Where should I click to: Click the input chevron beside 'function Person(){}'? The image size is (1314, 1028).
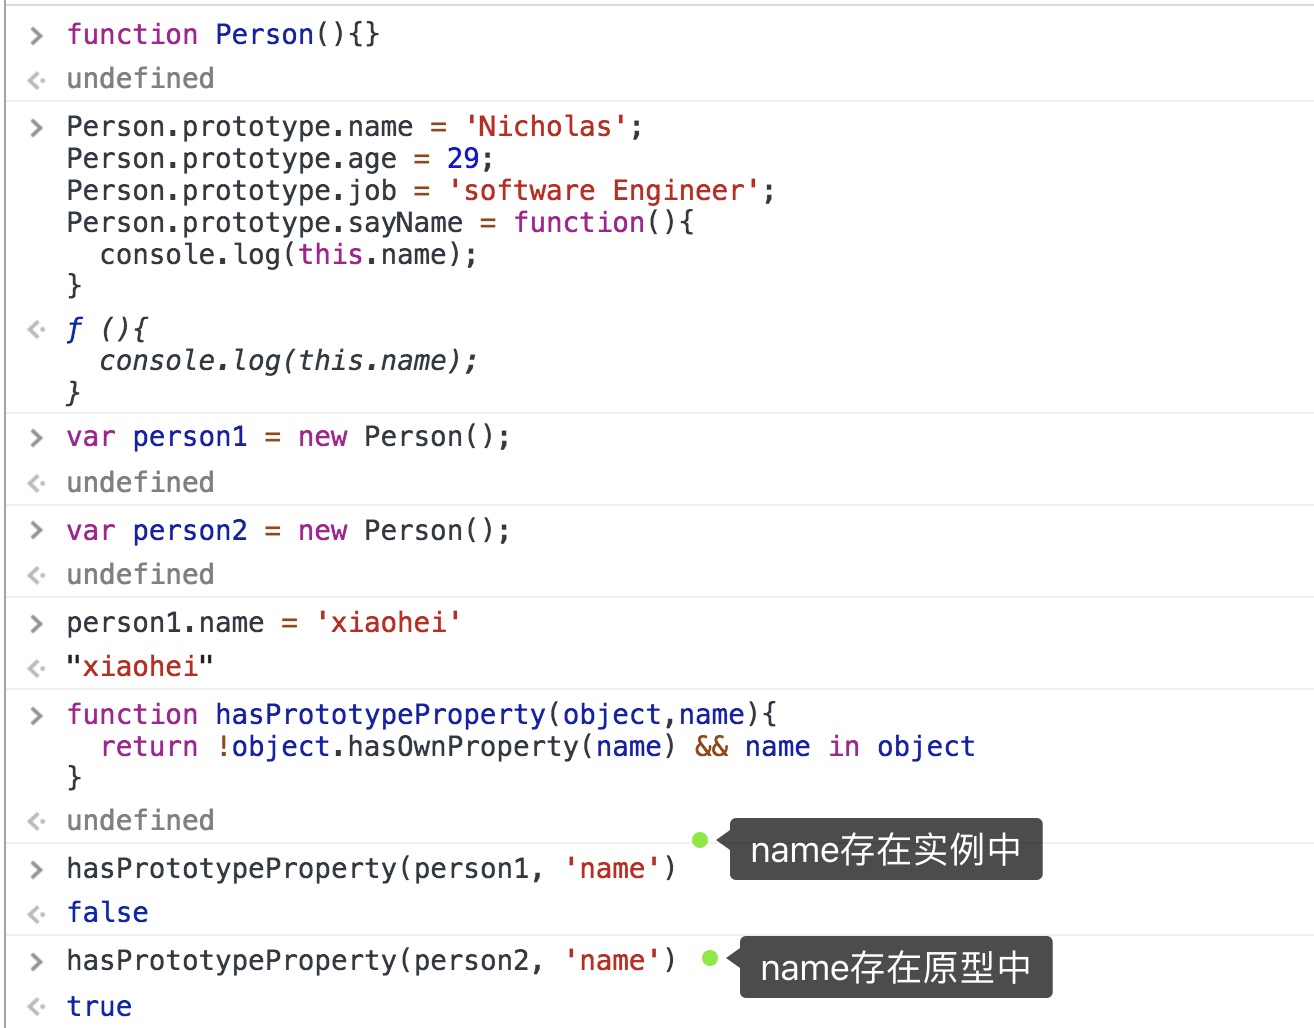[37, 36]
